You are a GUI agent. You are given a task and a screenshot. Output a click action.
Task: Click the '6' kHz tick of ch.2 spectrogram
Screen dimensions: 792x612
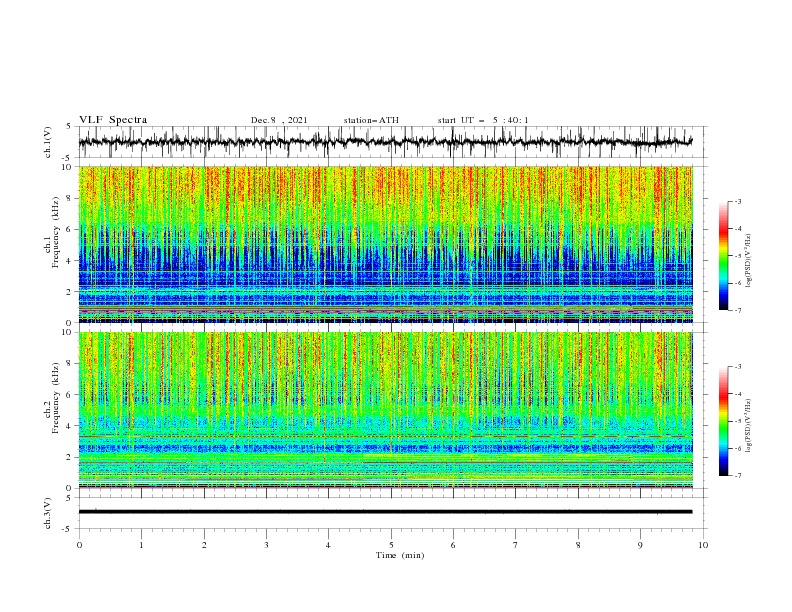(x=69, y=395)
